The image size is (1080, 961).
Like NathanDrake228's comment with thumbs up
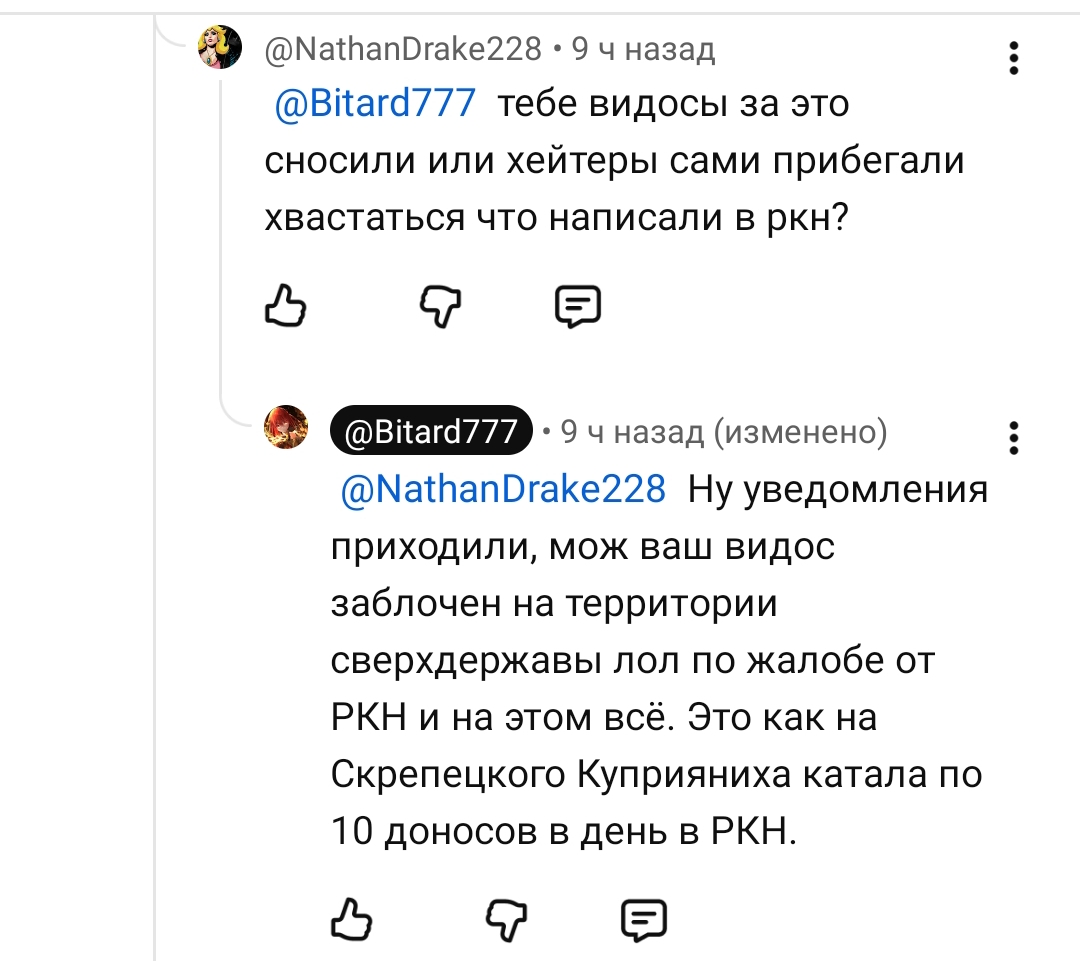pyautogui.click(x=285, y=306)
